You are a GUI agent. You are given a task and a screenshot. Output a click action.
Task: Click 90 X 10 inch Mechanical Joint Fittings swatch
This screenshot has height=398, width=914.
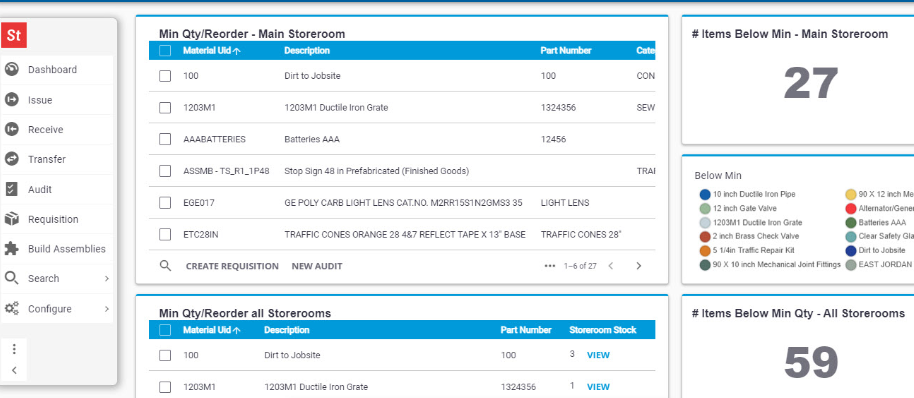point(705,265)
